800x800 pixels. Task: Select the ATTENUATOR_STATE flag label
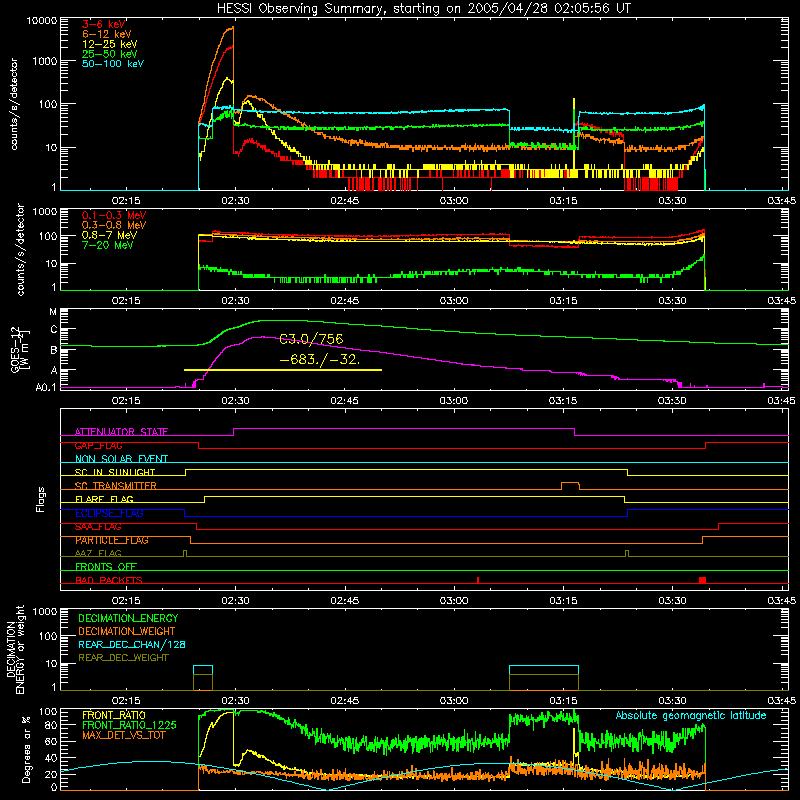click(x=121, y=432)
